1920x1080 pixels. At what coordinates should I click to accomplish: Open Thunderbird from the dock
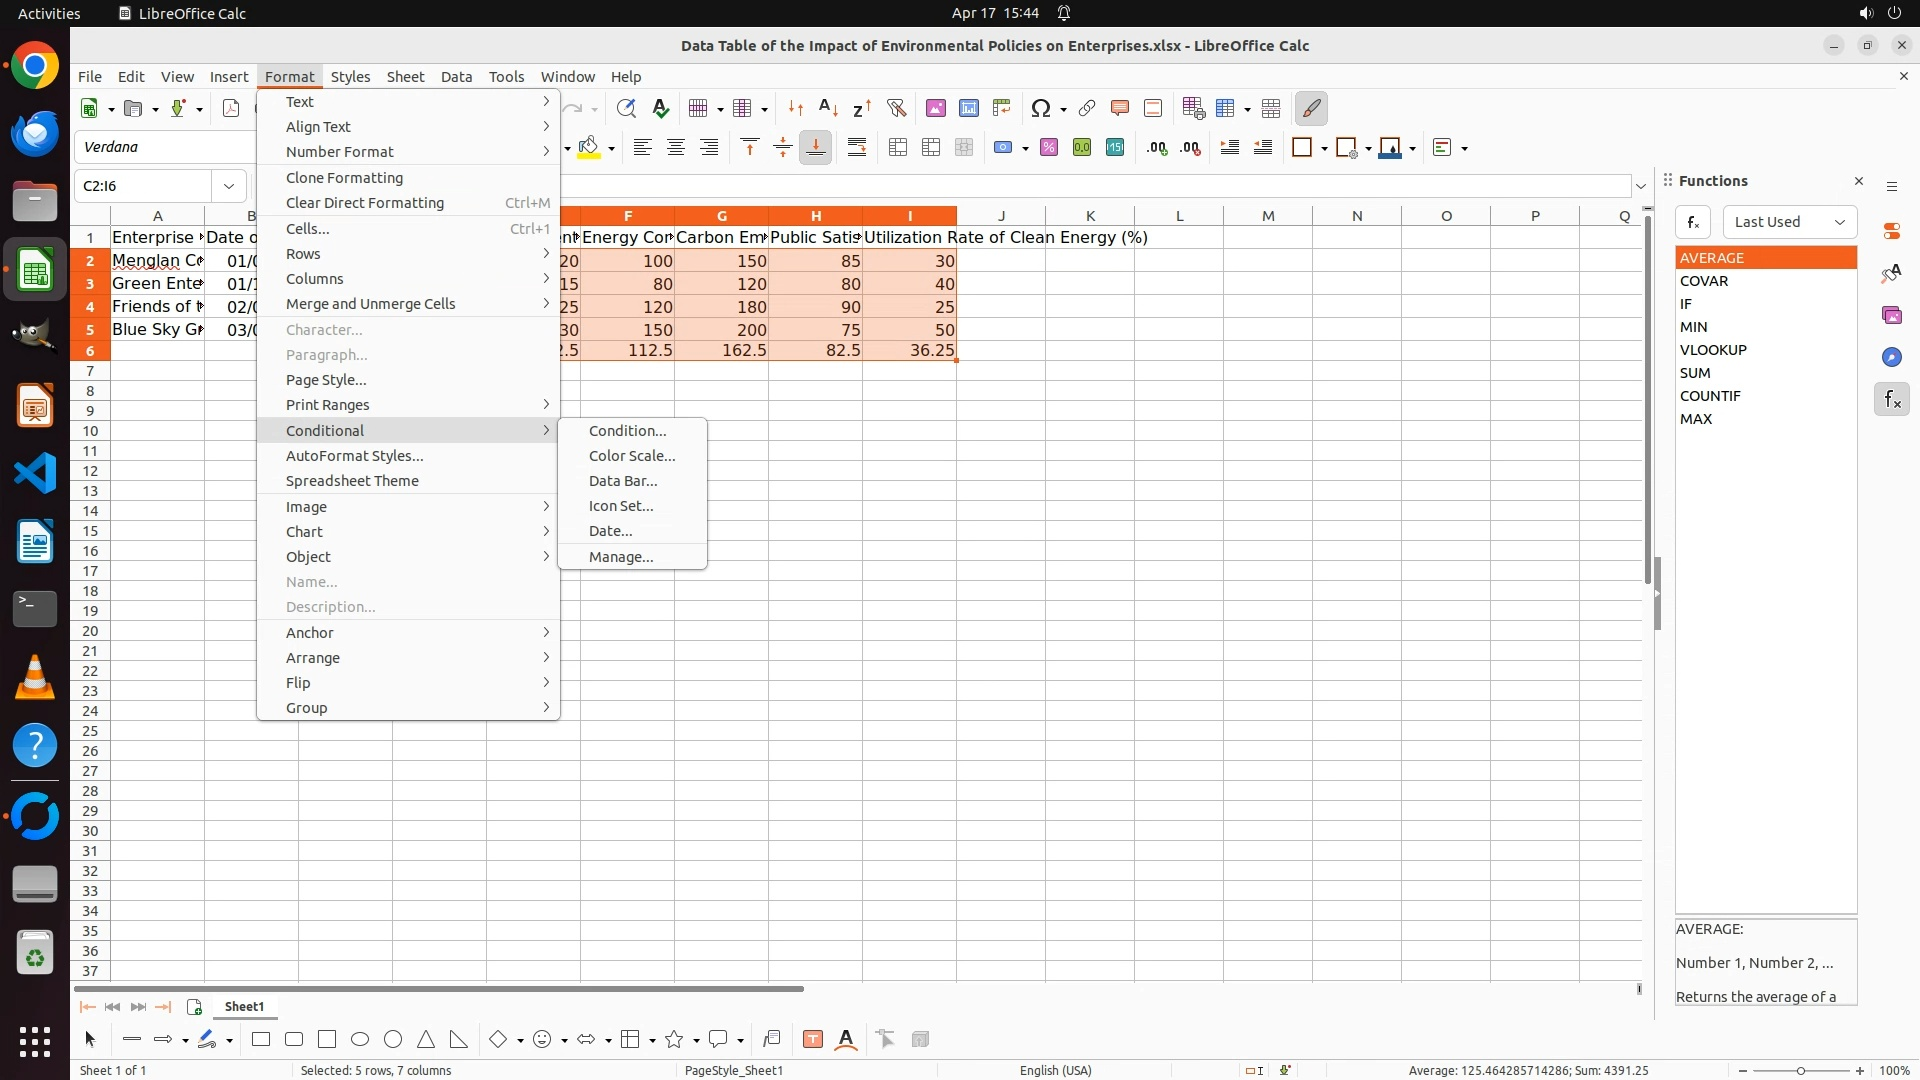pos(35,134)
